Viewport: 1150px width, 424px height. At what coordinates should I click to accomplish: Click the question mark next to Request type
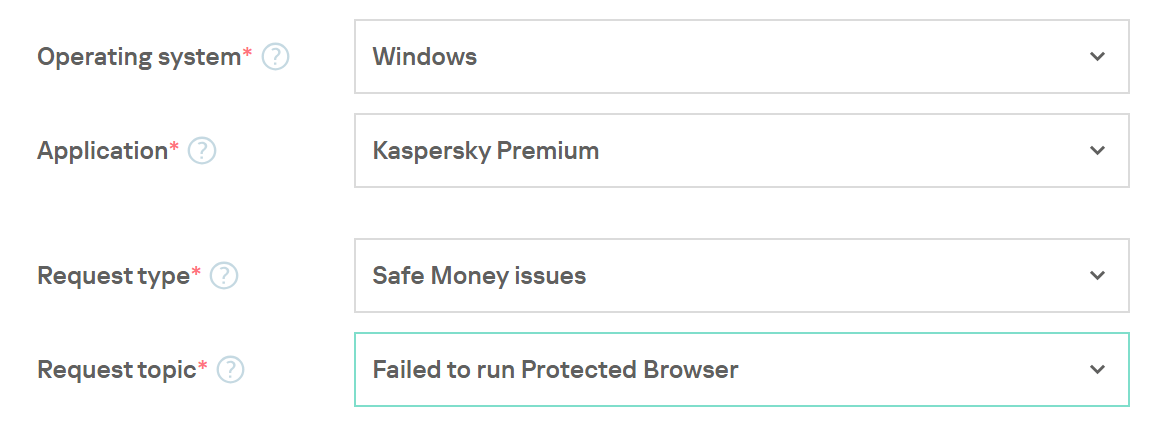[224, 276]
